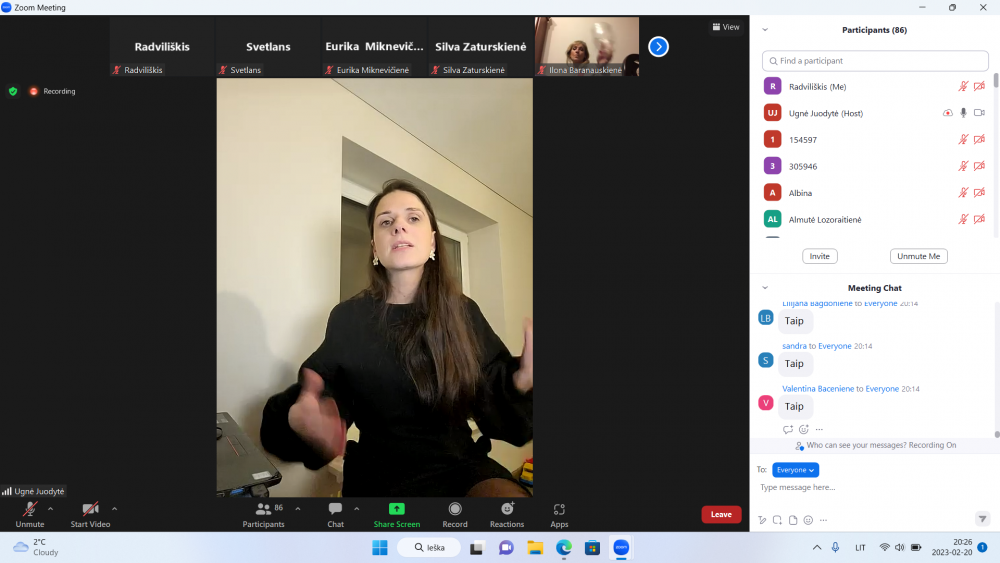Select Ilona Baranauskienė video thumbnail
The height and width of the screenshot is (563, 1000).
(x=587, y=47)
